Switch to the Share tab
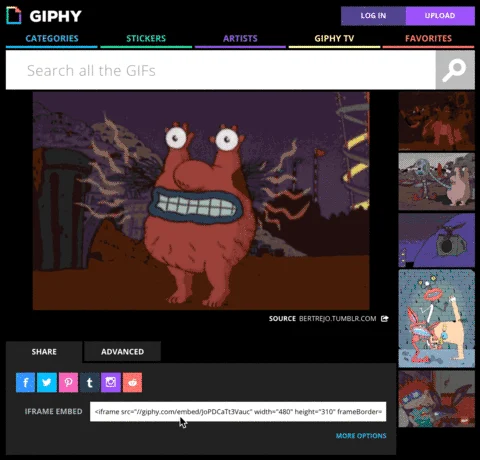This screenshot has width=480, height=460. [44, 352]
